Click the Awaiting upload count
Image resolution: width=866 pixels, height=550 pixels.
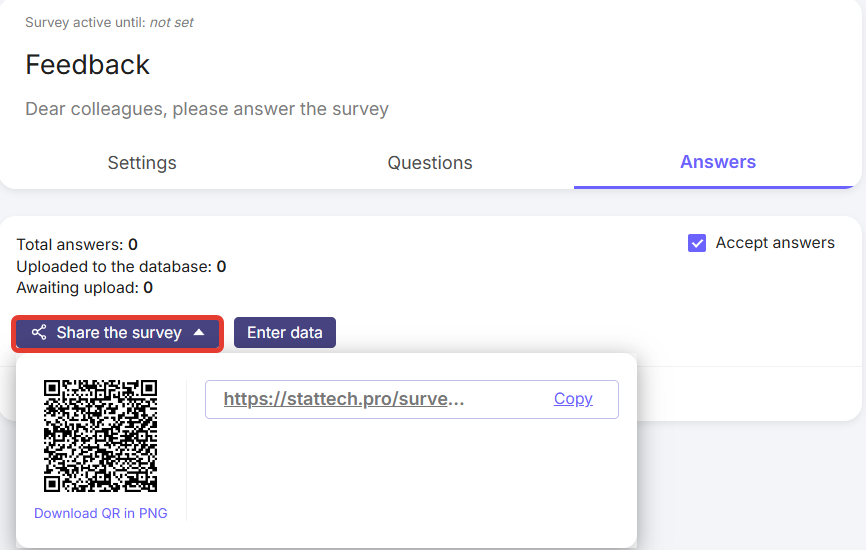(x=148, y=288)
